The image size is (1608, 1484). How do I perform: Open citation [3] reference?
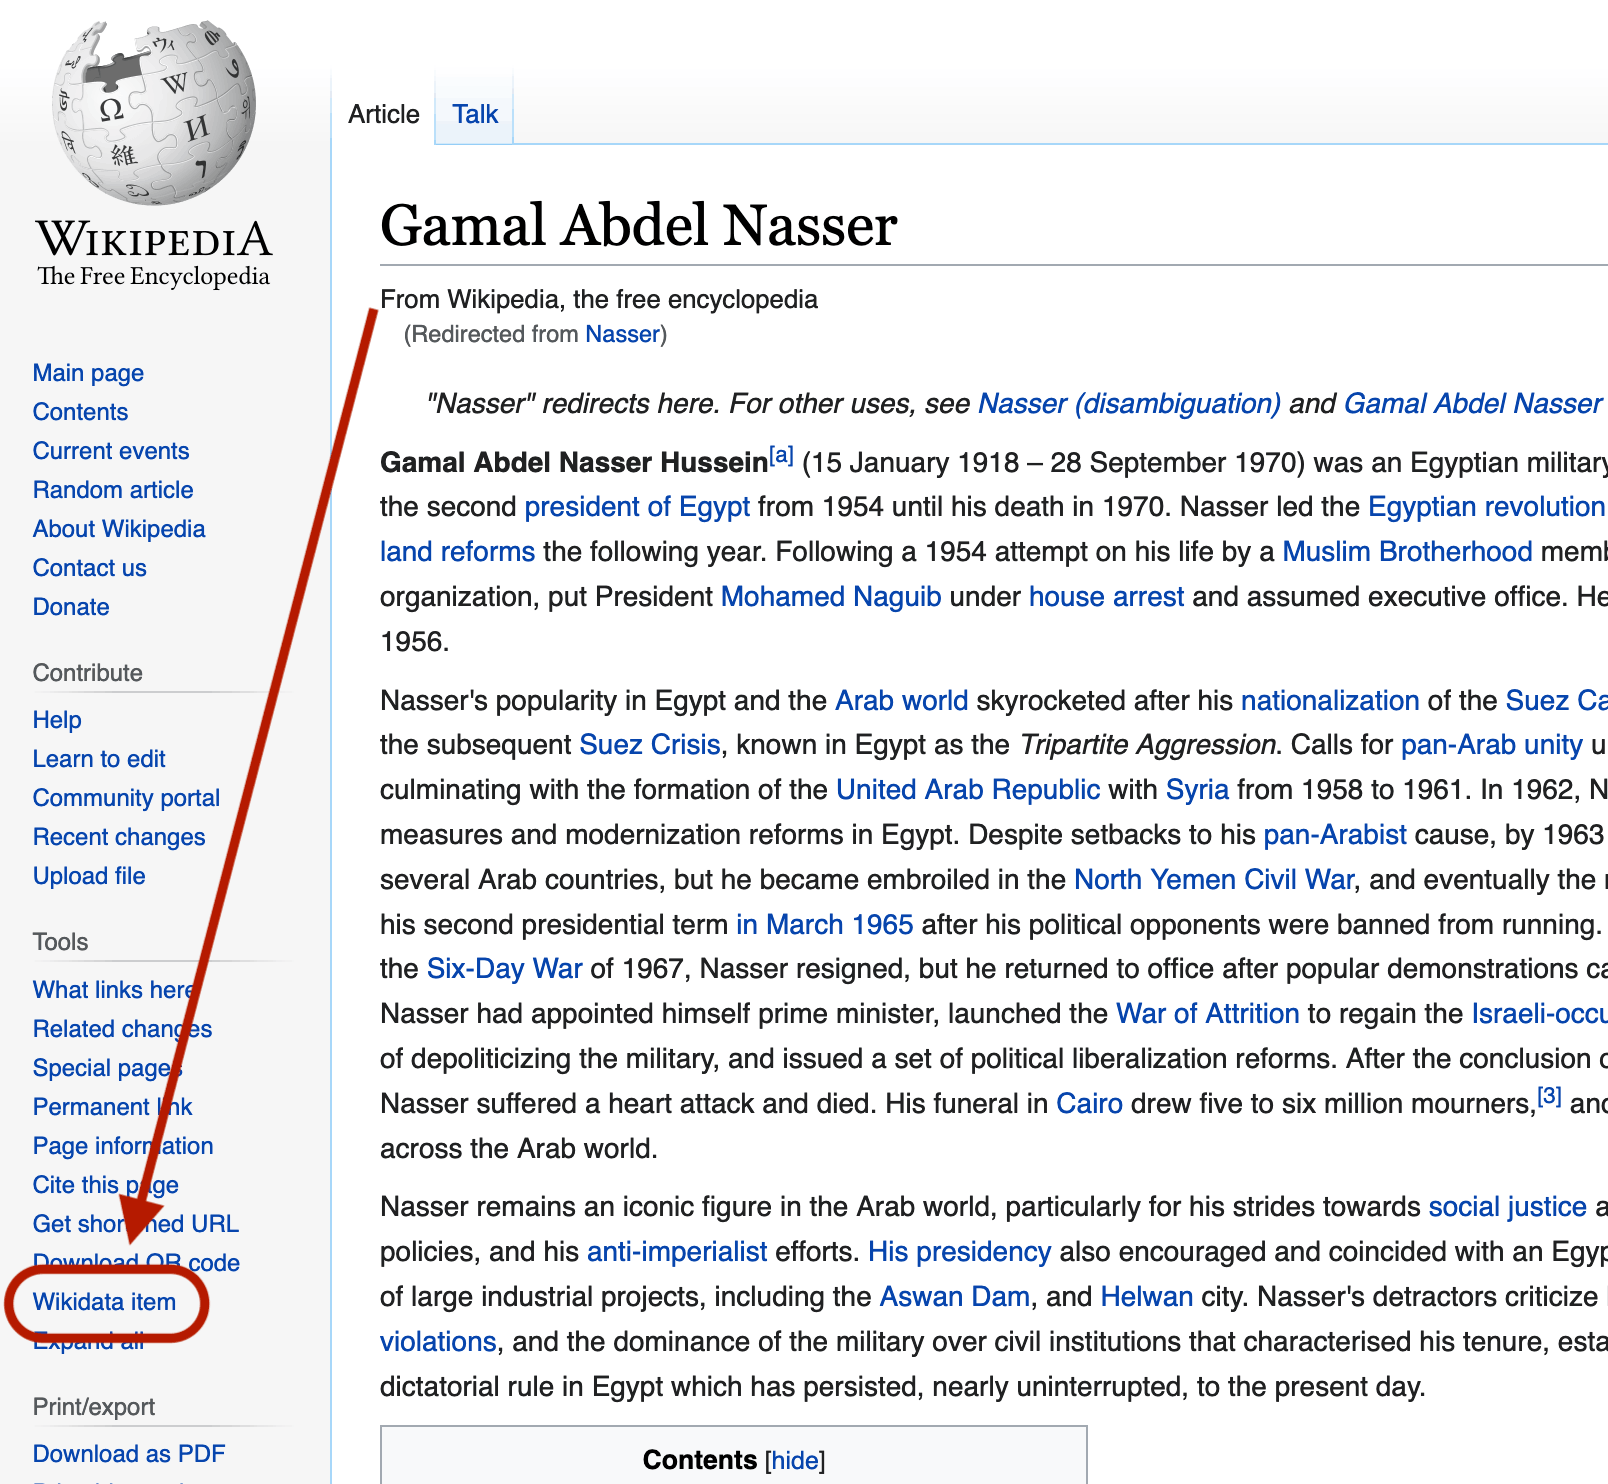[x=1549, y=1096]
